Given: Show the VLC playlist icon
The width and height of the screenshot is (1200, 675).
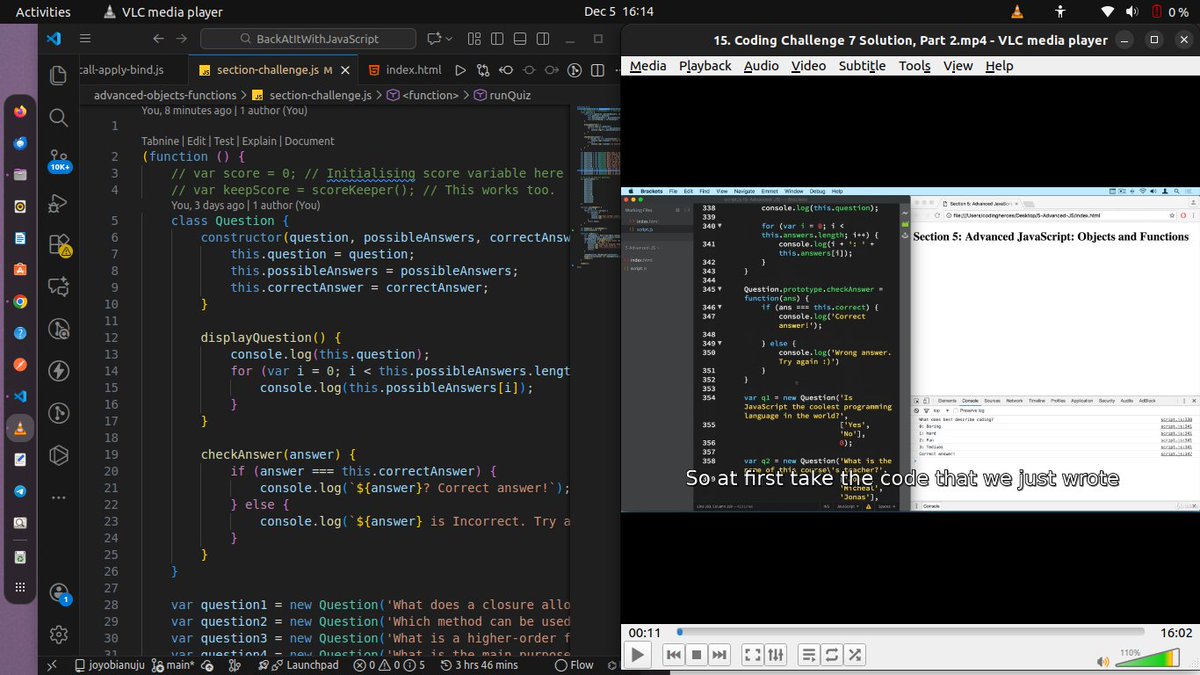Looking at the screenshot, I should (x=808, y=654).
